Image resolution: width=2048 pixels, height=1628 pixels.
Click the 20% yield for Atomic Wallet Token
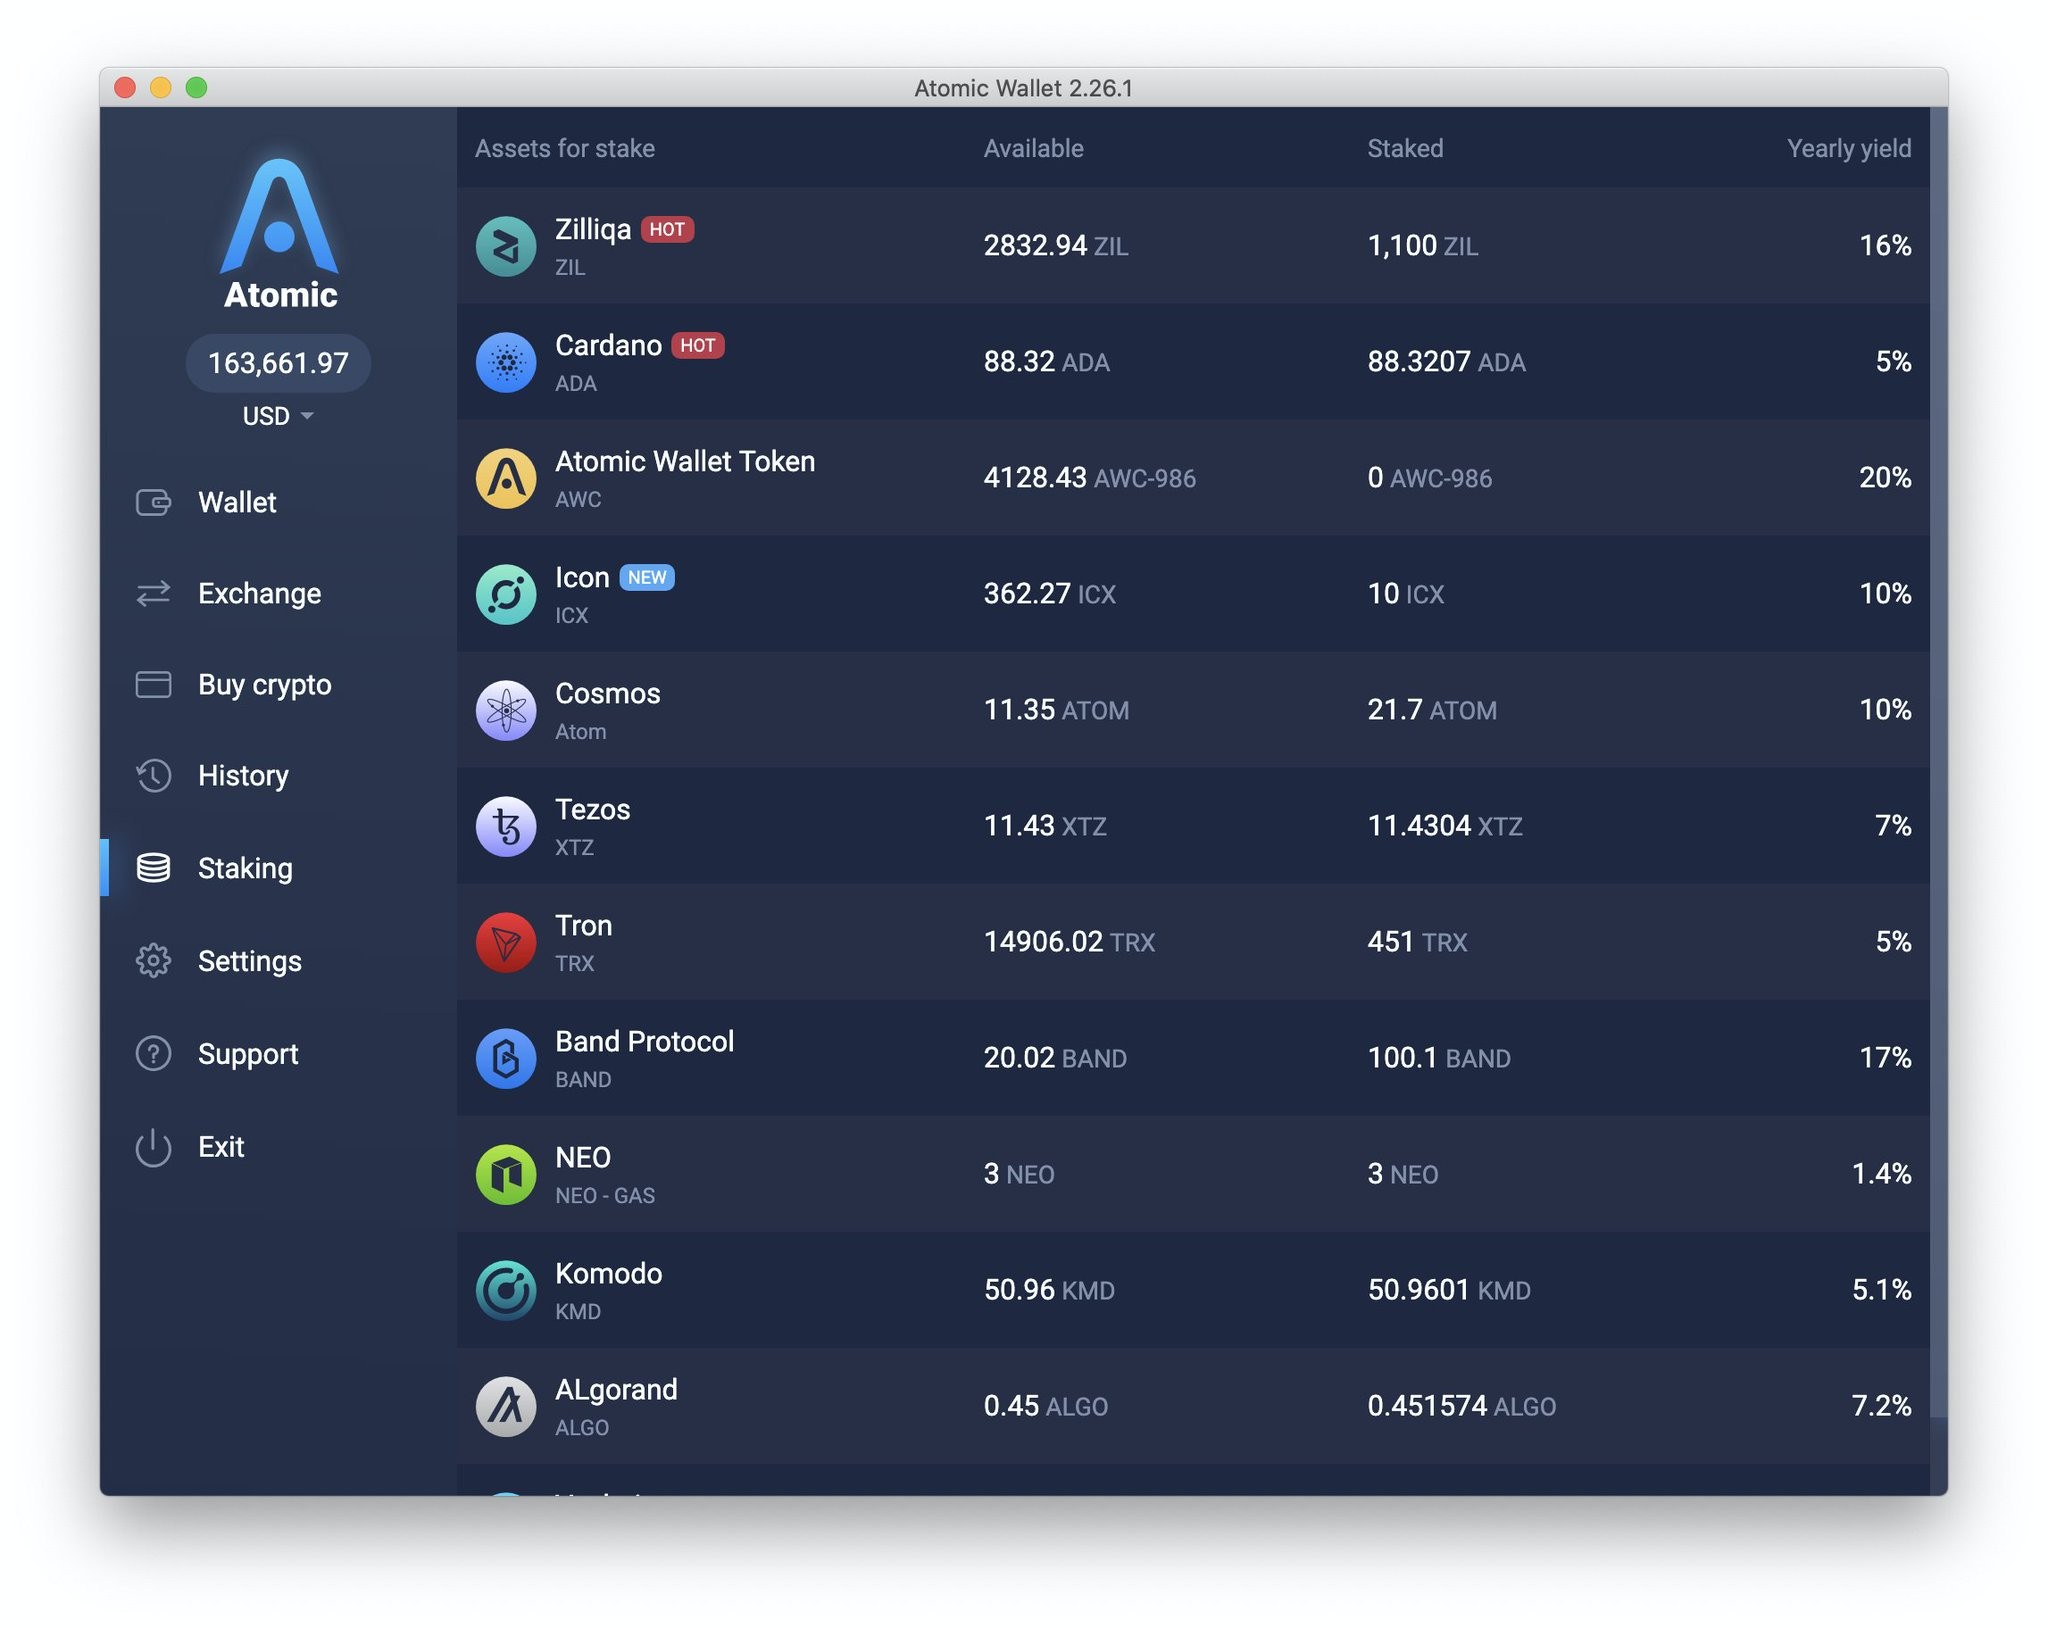(x=1885, y=478)
